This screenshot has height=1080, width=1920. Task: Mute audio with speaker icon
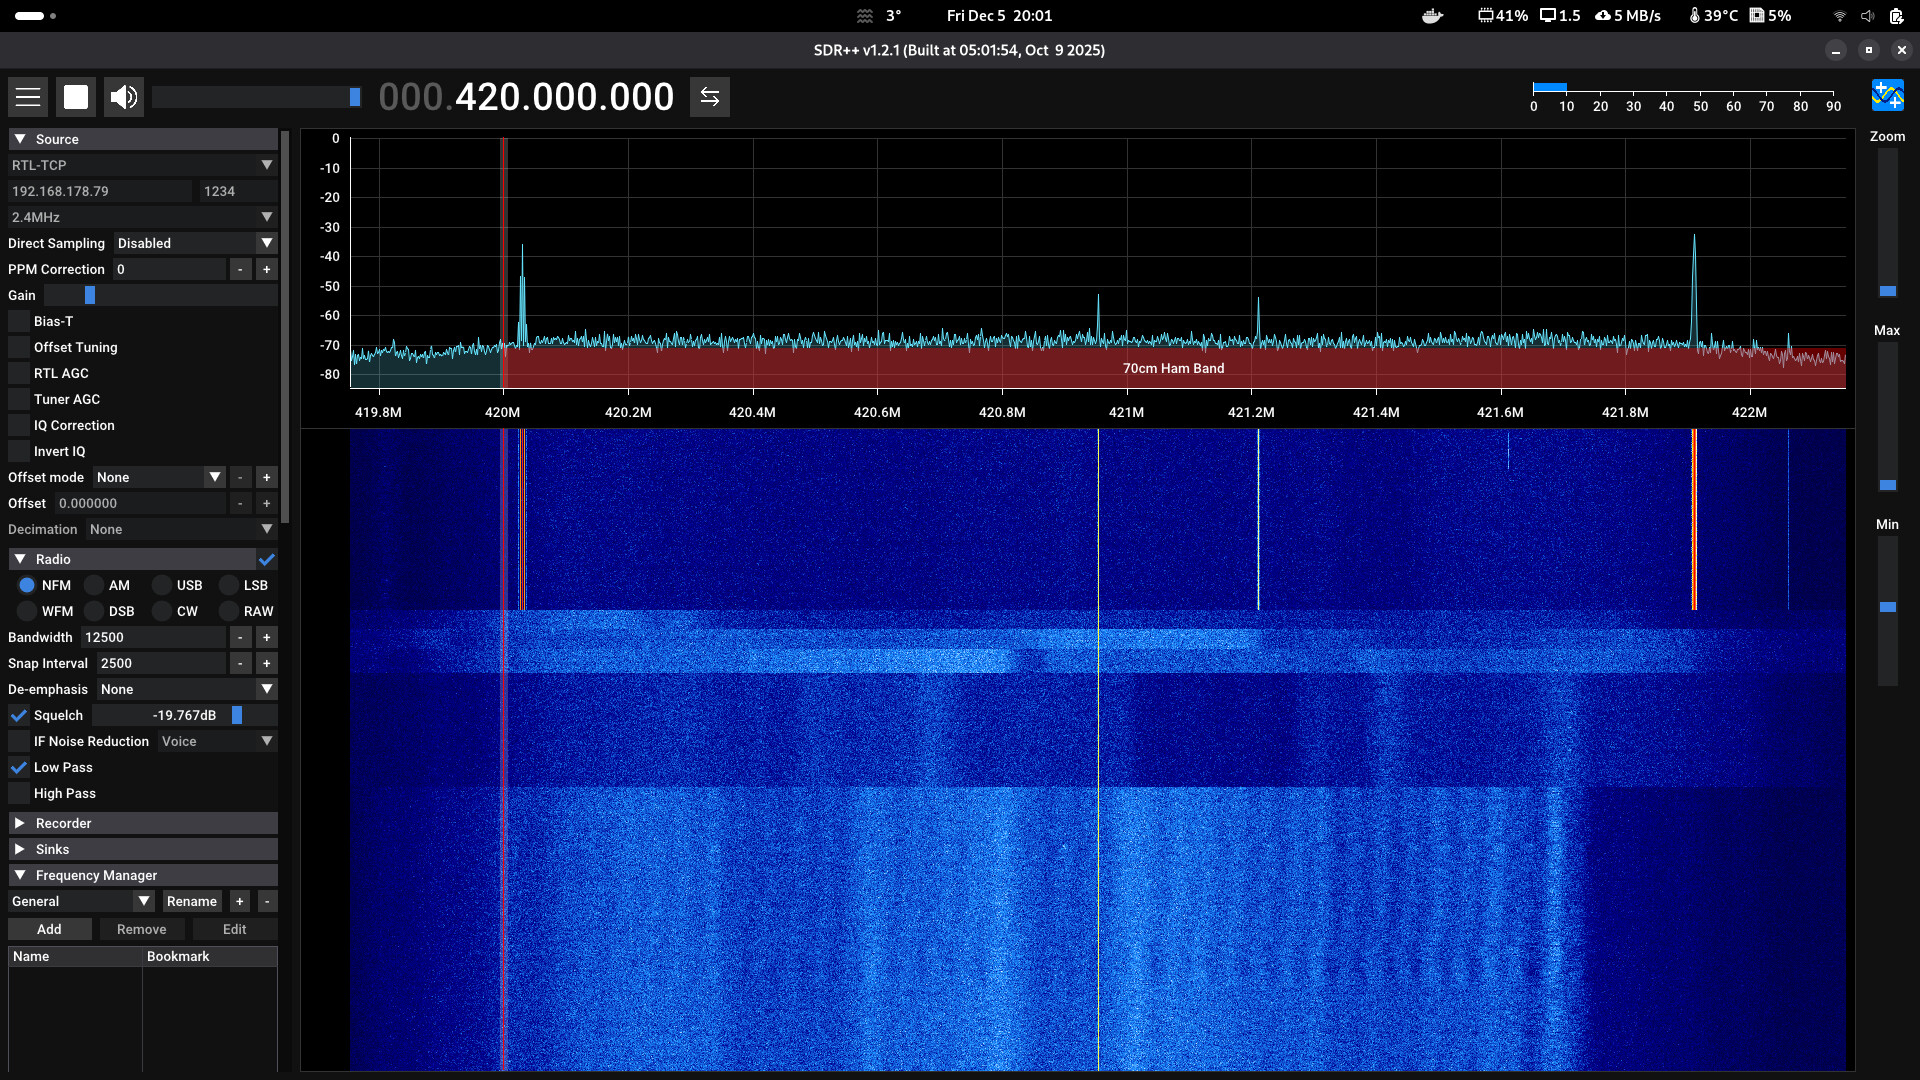point(124,97)
